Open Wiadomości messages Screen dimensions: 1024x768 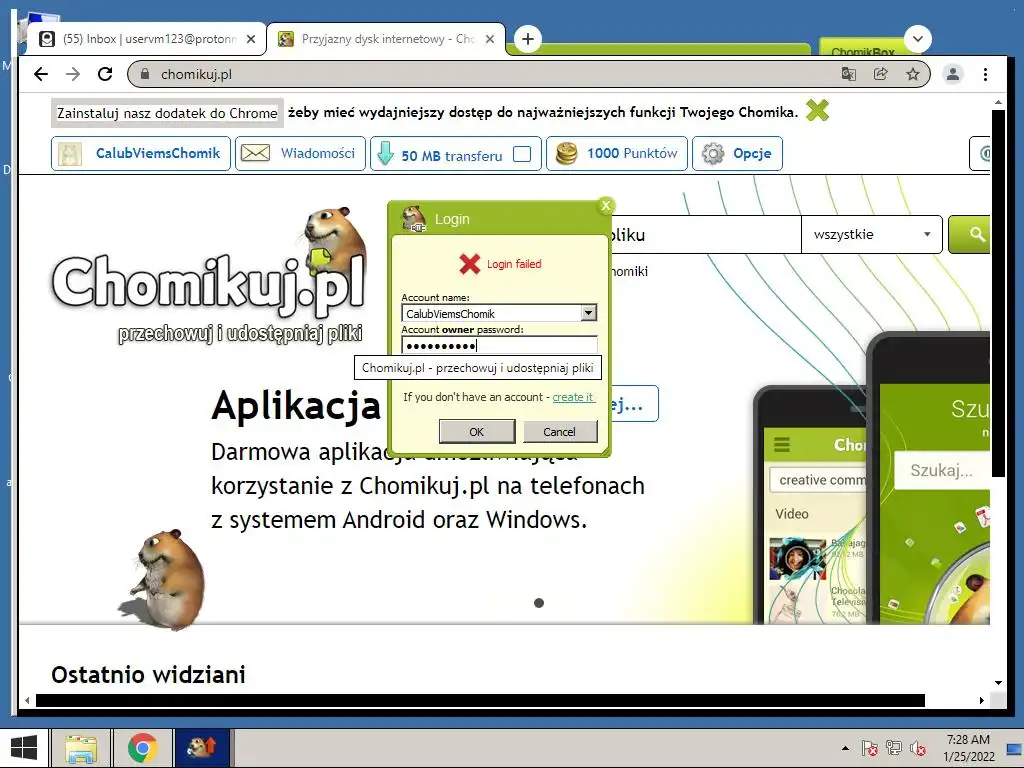(317, 153)
